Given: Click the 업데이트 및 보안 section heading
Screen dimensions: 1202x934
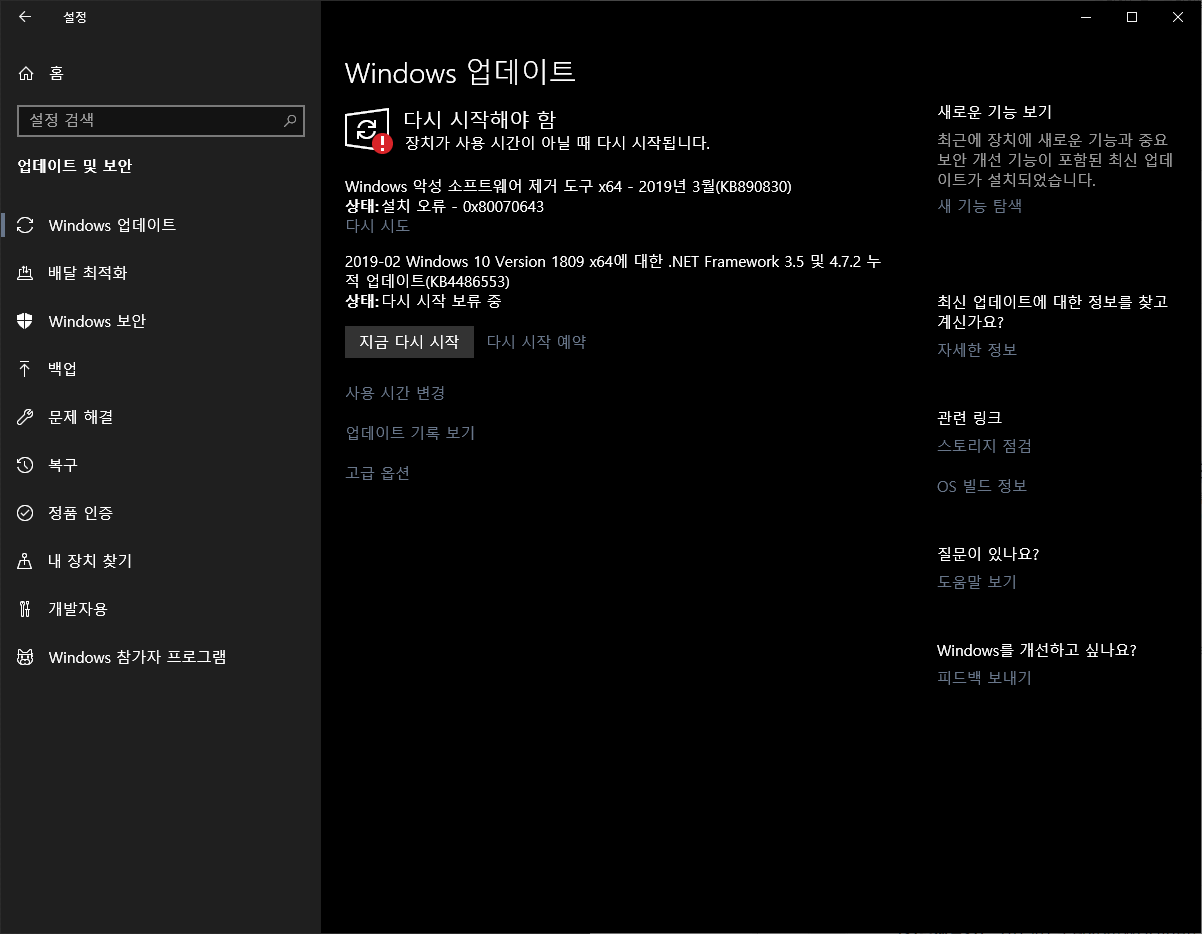Looking at the screenshot, I should (75, 166).
